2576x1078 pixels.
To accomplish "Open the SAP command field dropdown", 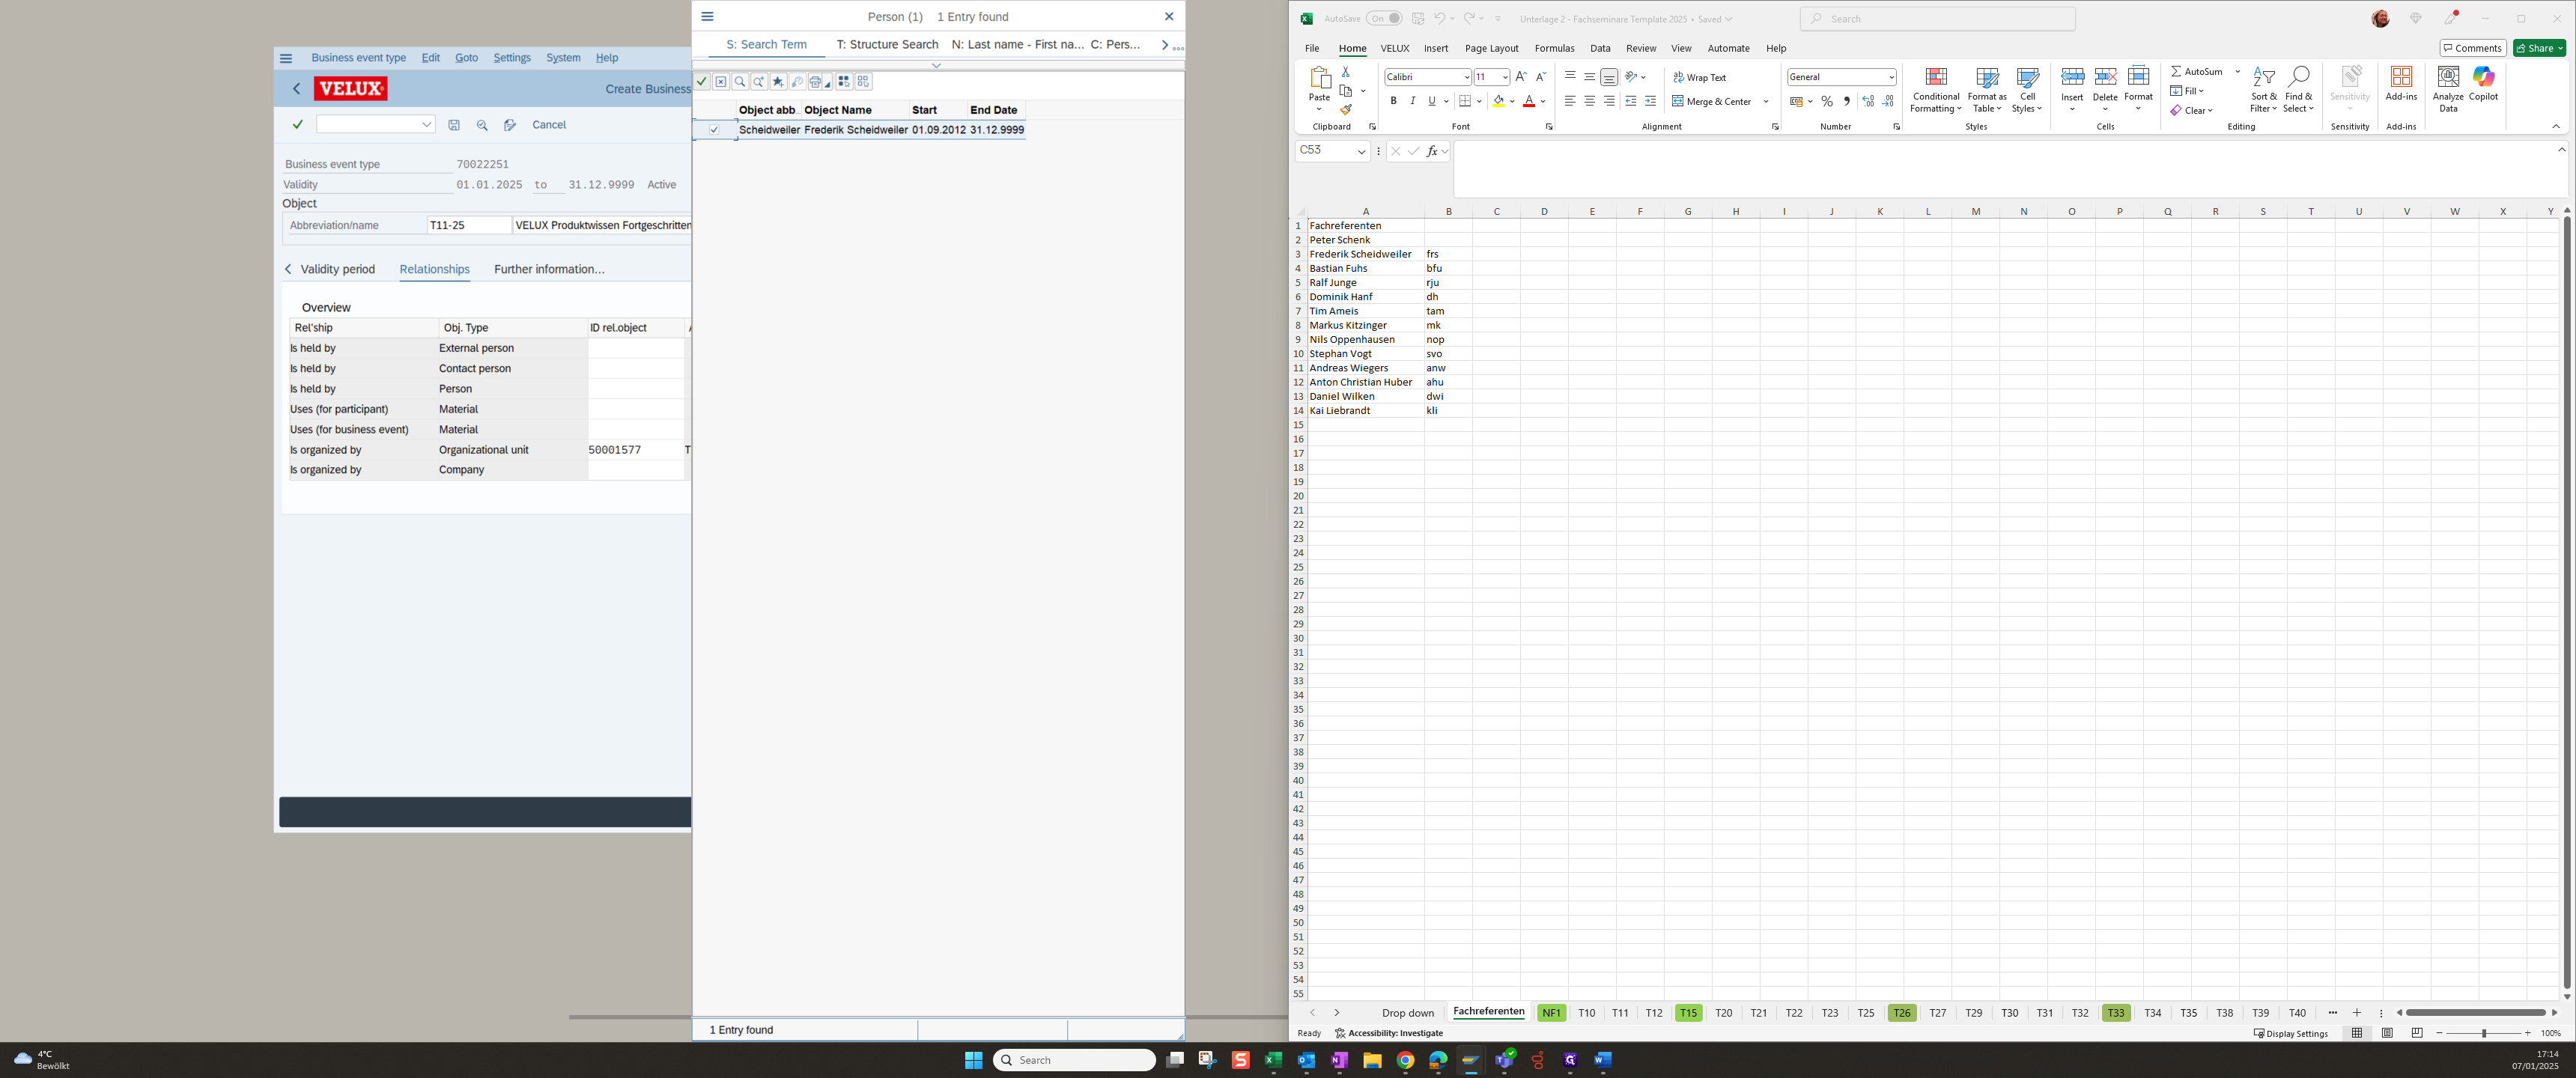I will point(426,125).
